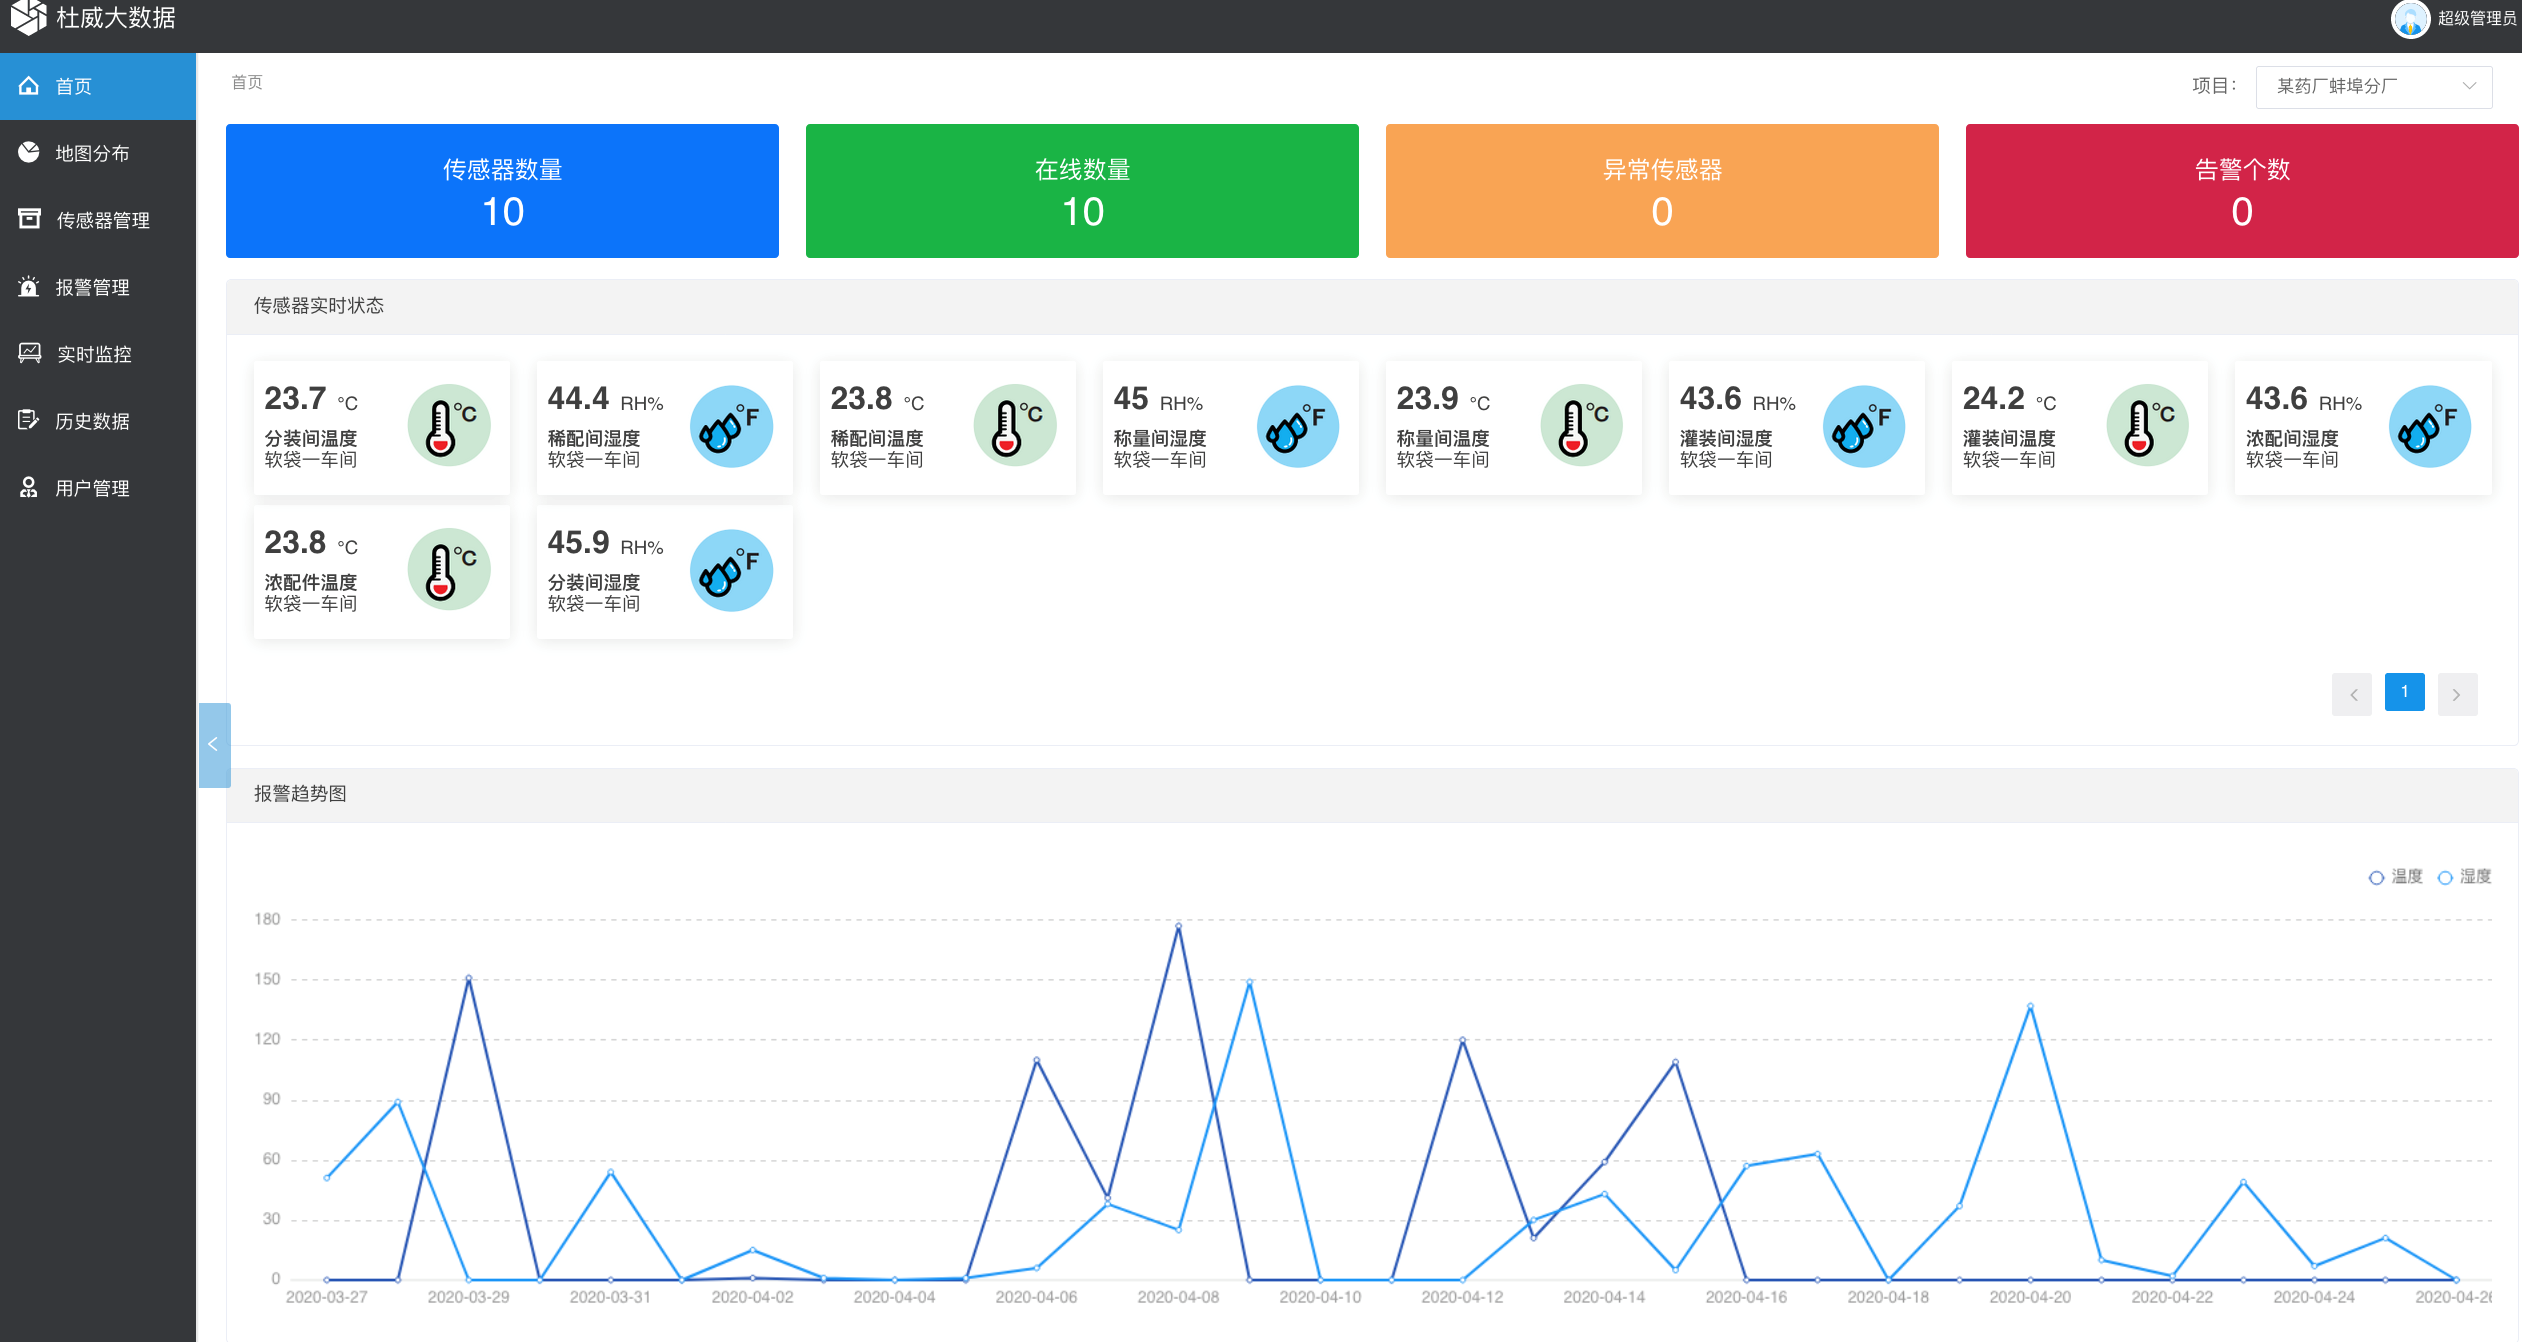Click the 2020-04-08 temperature peak point
Image resolution: width=2522 pixels, height=1342 pixels.
[x=1178, y=925]
